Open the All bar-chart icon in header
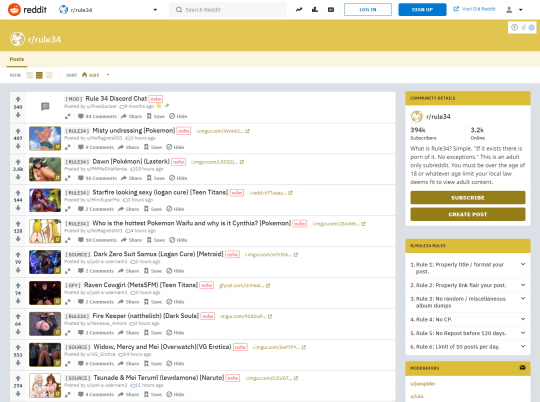540x402 pixels. tap(315, 10)
